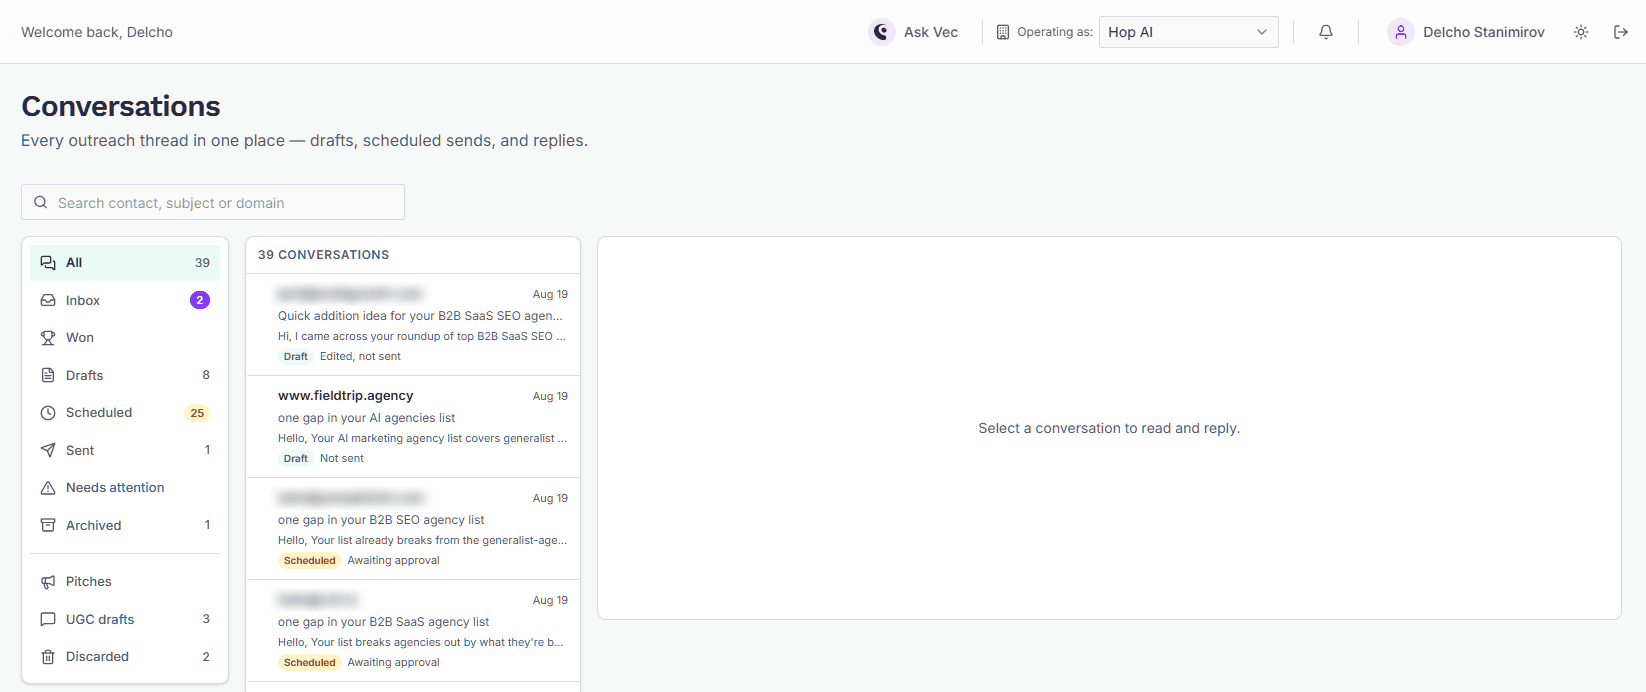The height and width of the screenshot is (692, 1646).
Task: Click the warning triangle icon for Needs attention
Action: (x=48, y=488)
